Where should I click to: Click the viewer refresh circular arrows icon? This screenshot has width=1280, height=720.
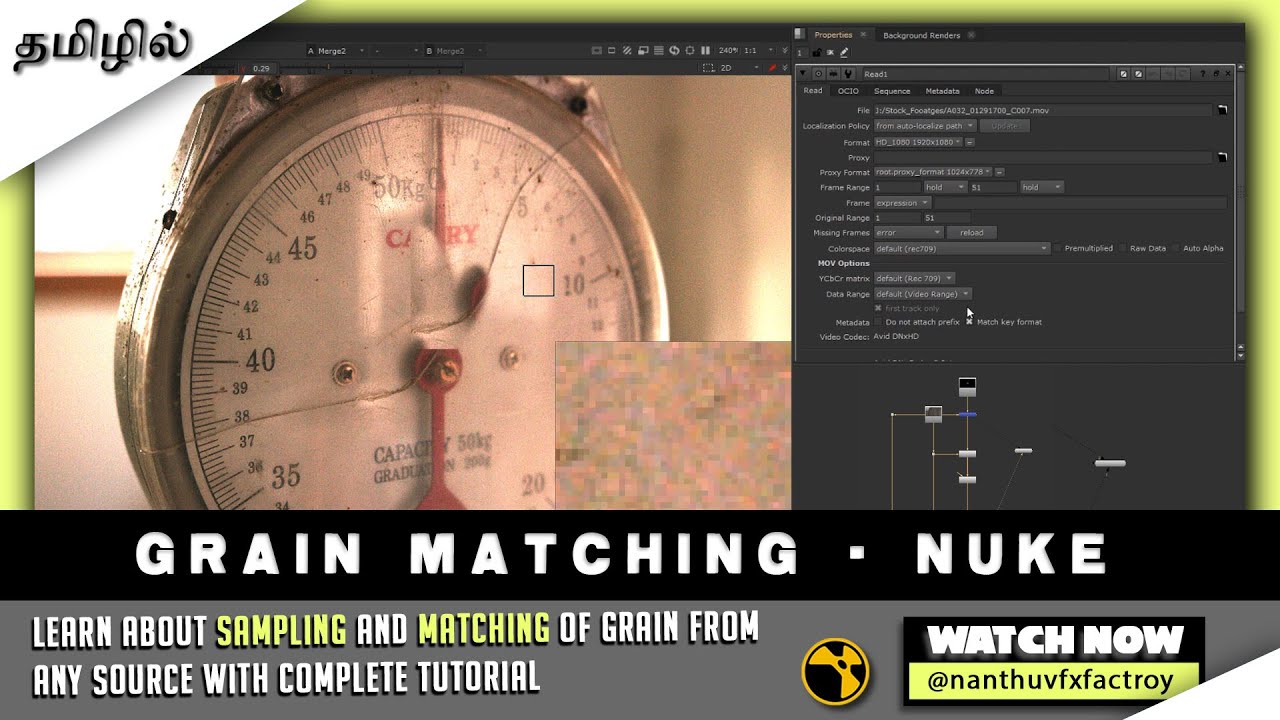[x=674, y=50]
